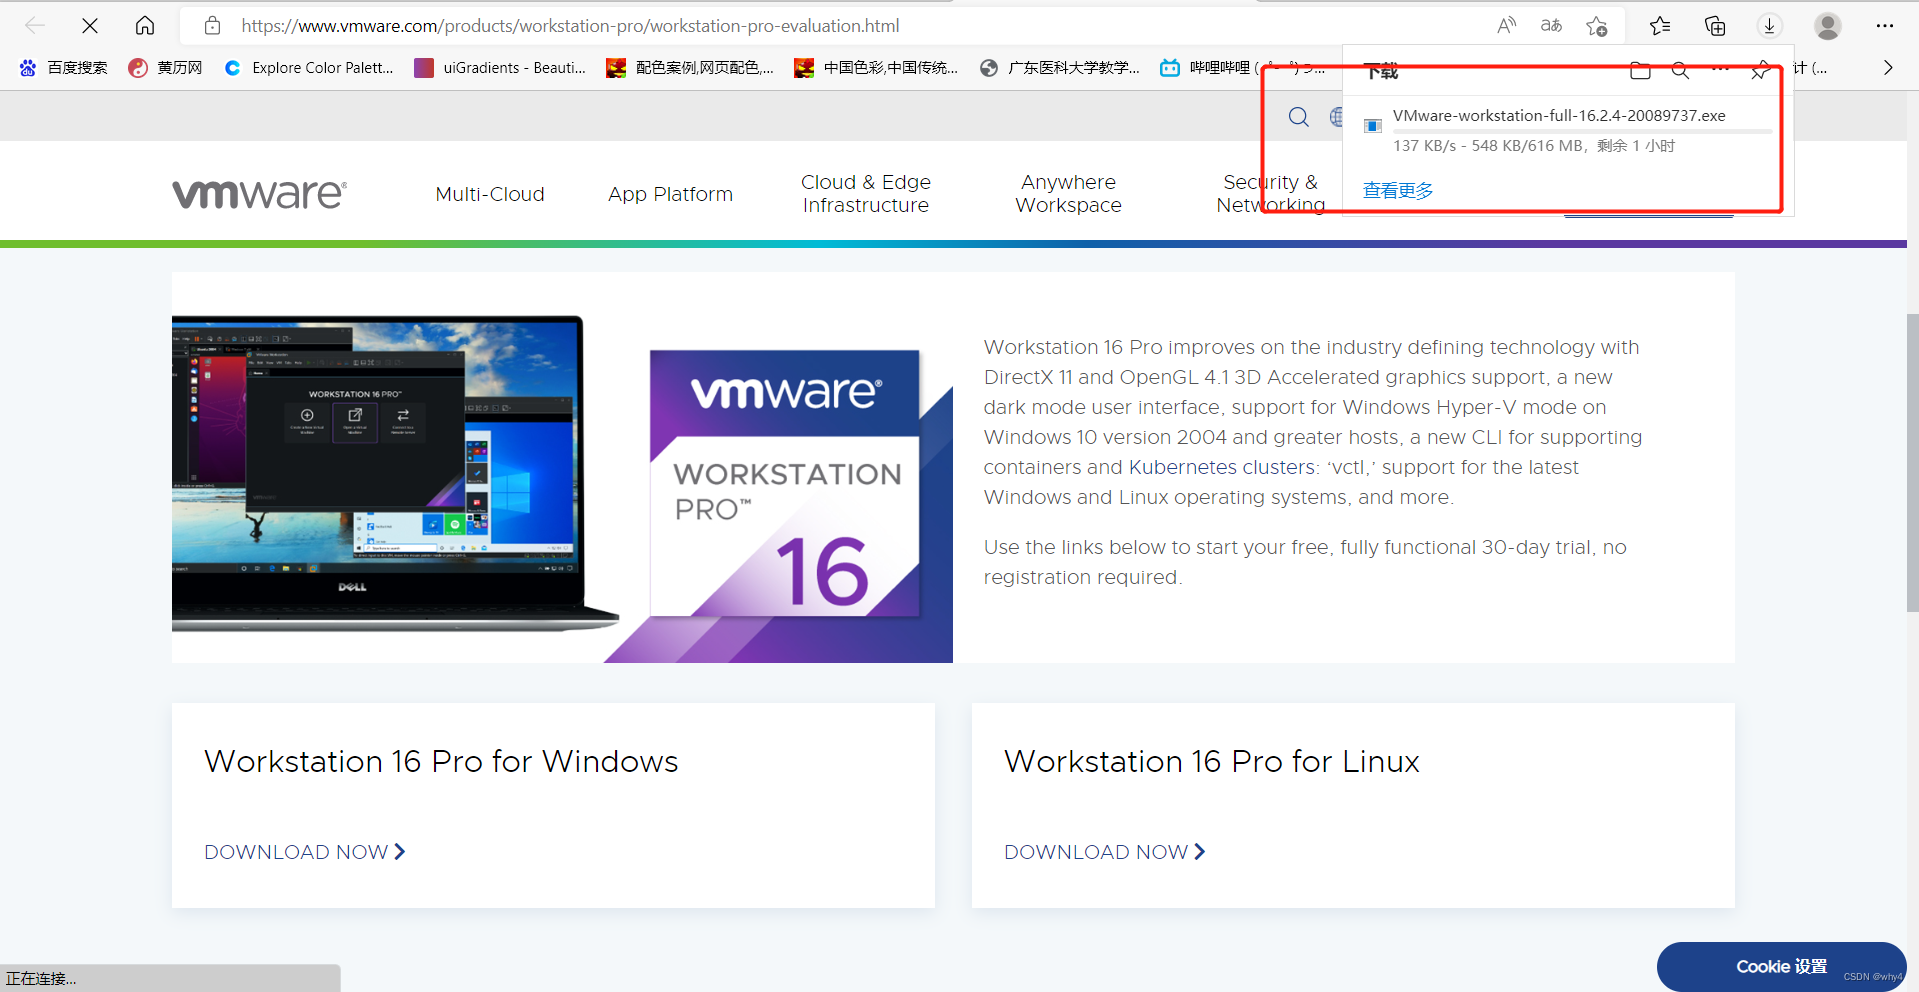The height and width of the screenshot is (992, 1919).
Task: Open downloads folder icon in panel
Action: pyautogui.click(x=1640, y=70)
